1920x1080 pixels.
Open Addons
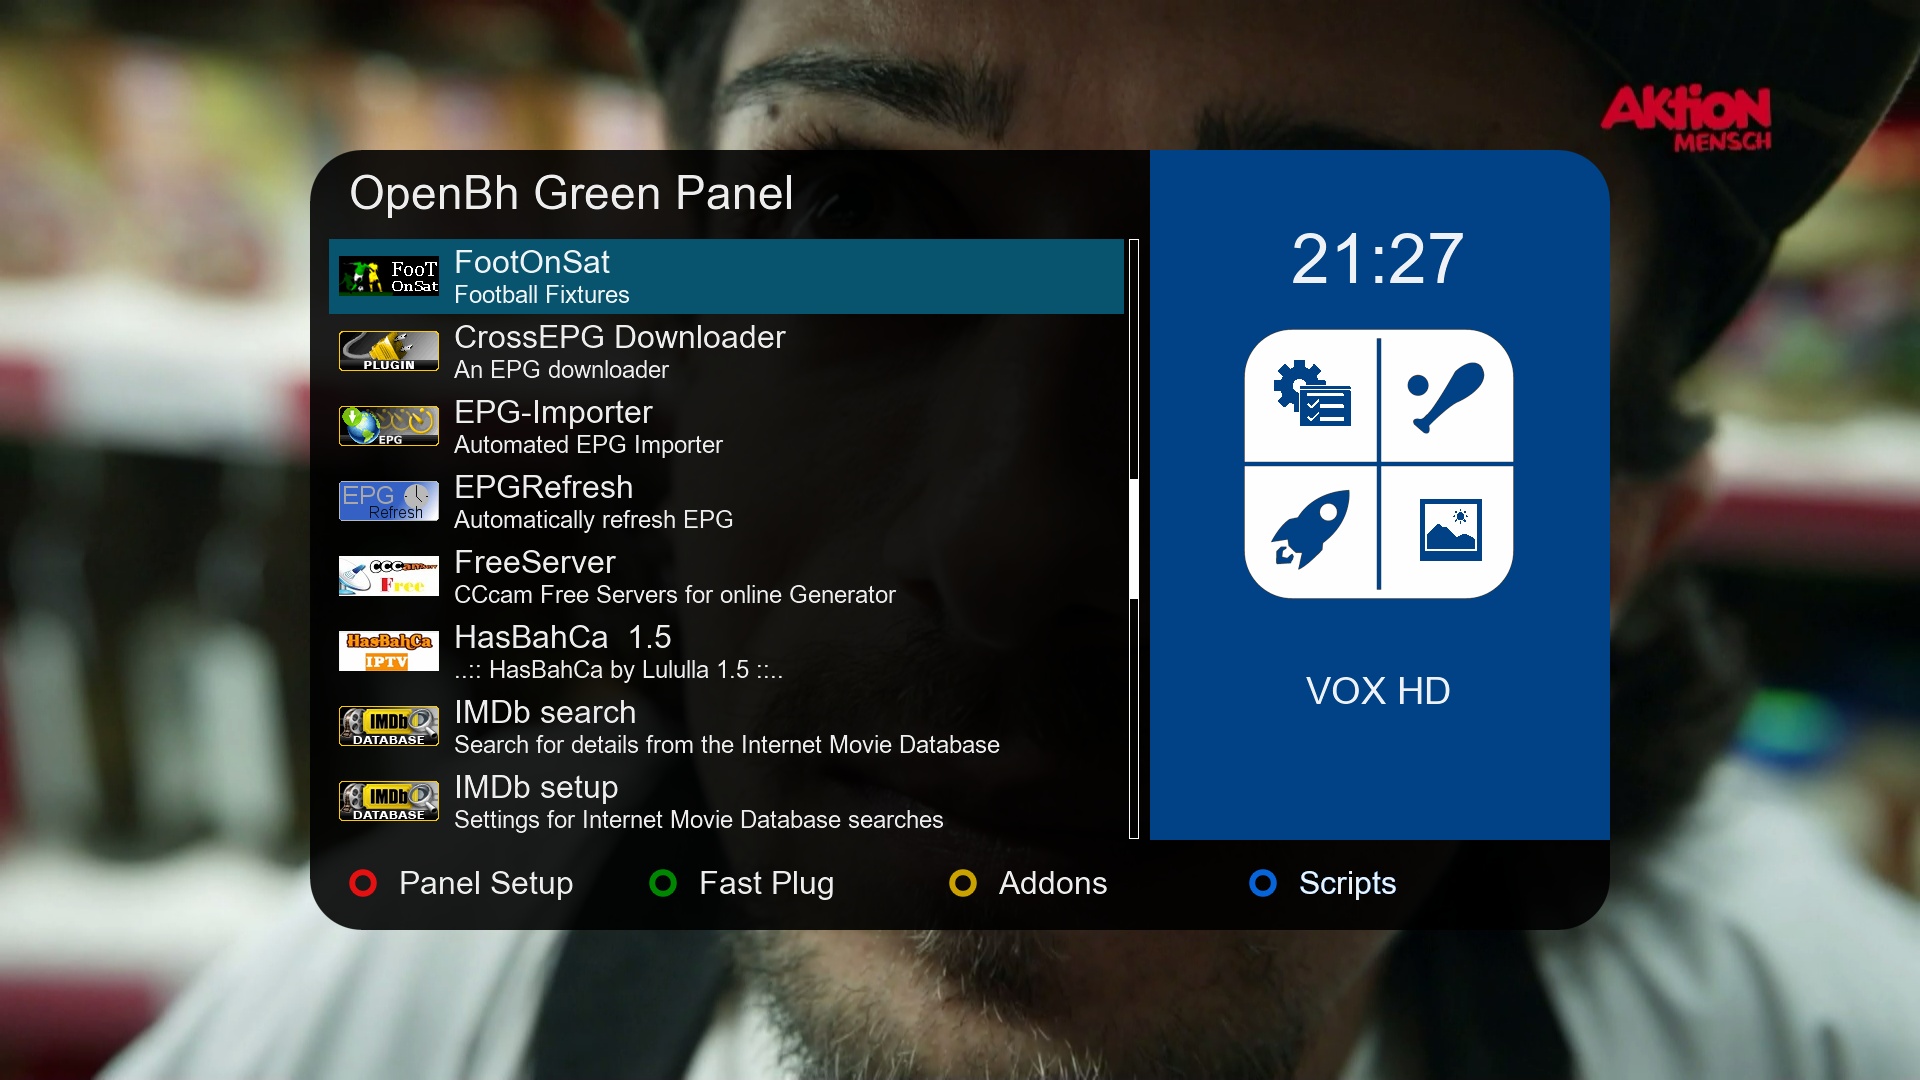click(x=1053, y=883)
